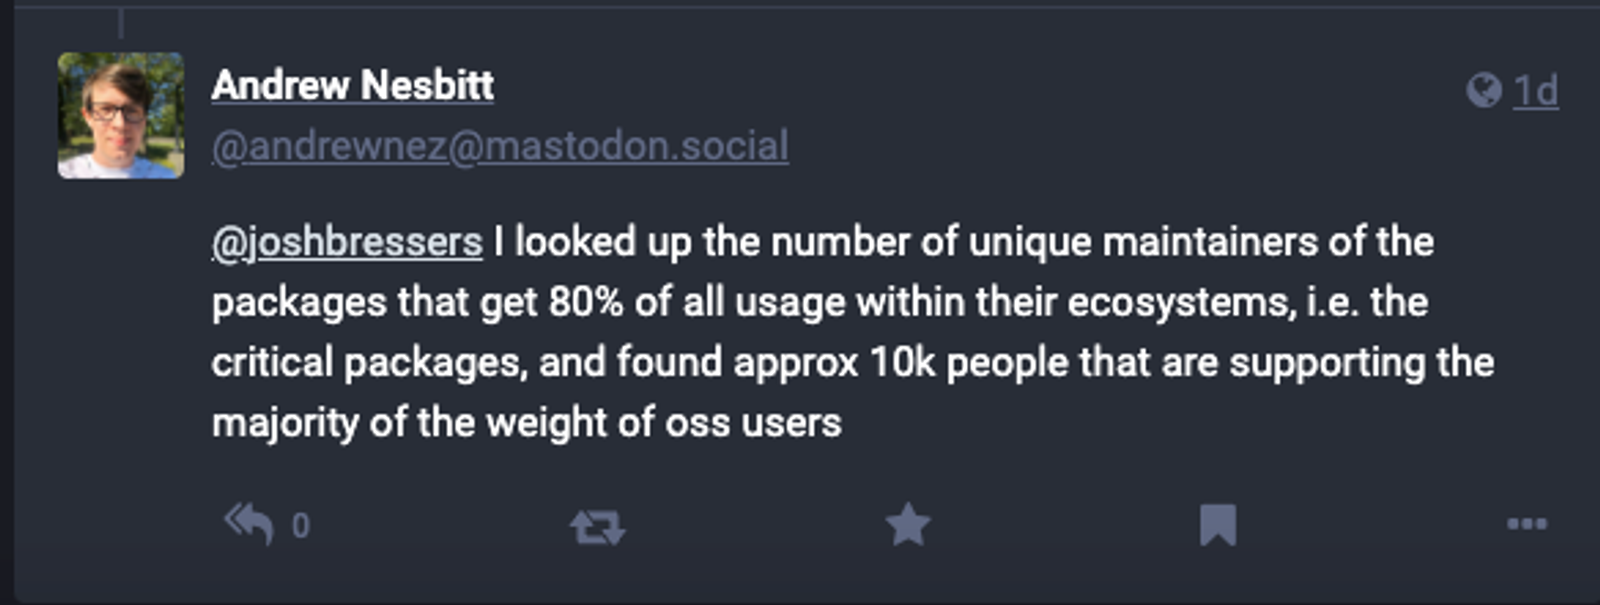Reply to Andrew Nesbitt's post
The height and width of the screenshot is (605, 1600).
pyautogui.click(x=249, y=524)
